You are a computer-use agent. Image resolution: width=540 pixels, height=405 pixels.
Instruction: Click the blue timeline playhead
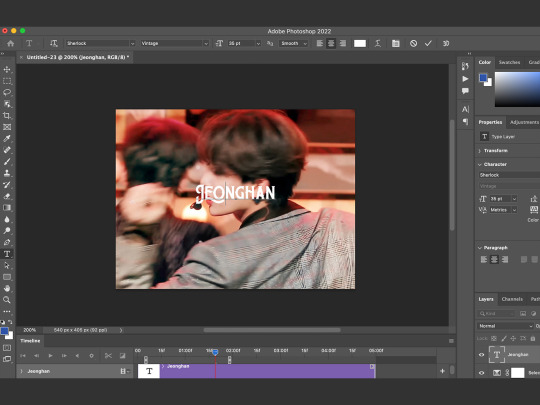pyautogui.click(x=215, y=352)
